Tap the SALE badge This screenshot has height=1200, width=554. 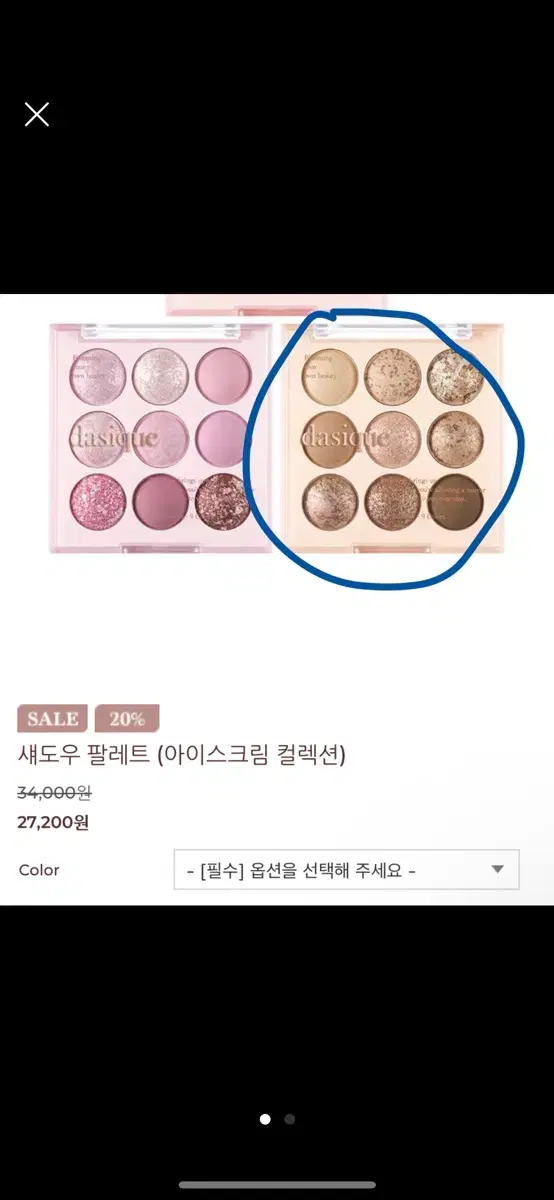coord(53,719)
